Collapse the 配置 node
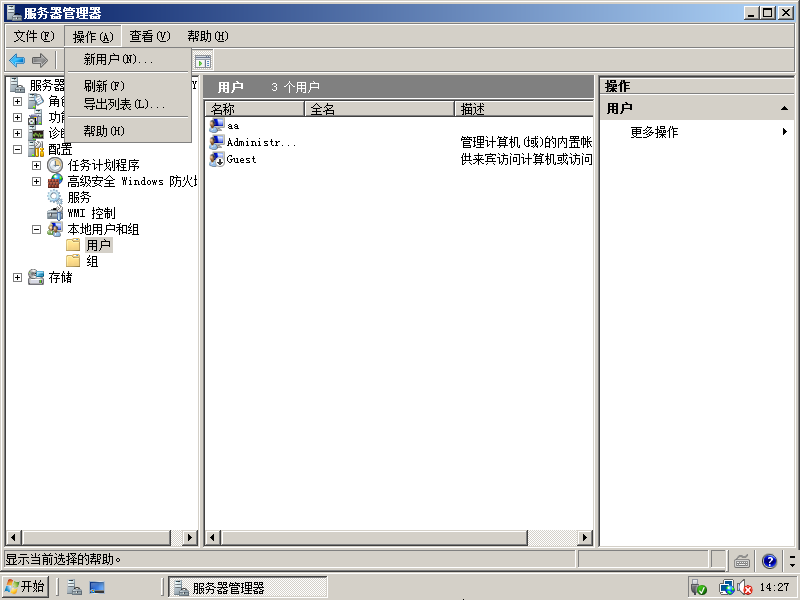The image size is (800, 600). click(17, 149)
